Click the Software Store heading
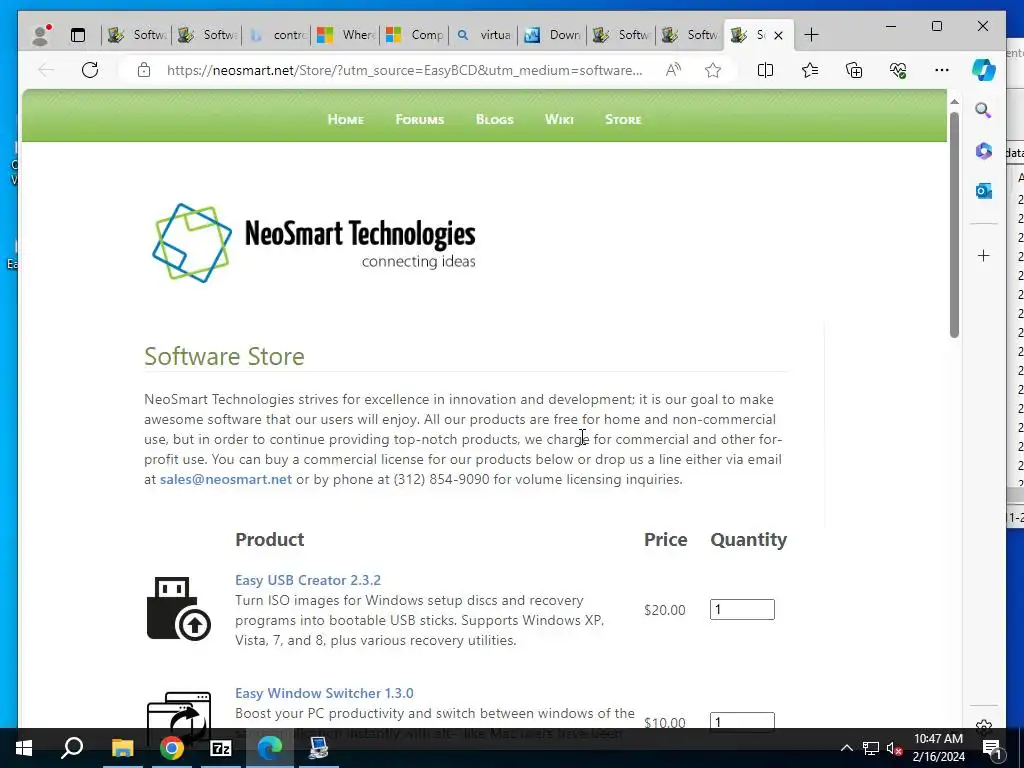This screenshot has height=768, width=1024. pyautogui.click(x=224, y=357)
